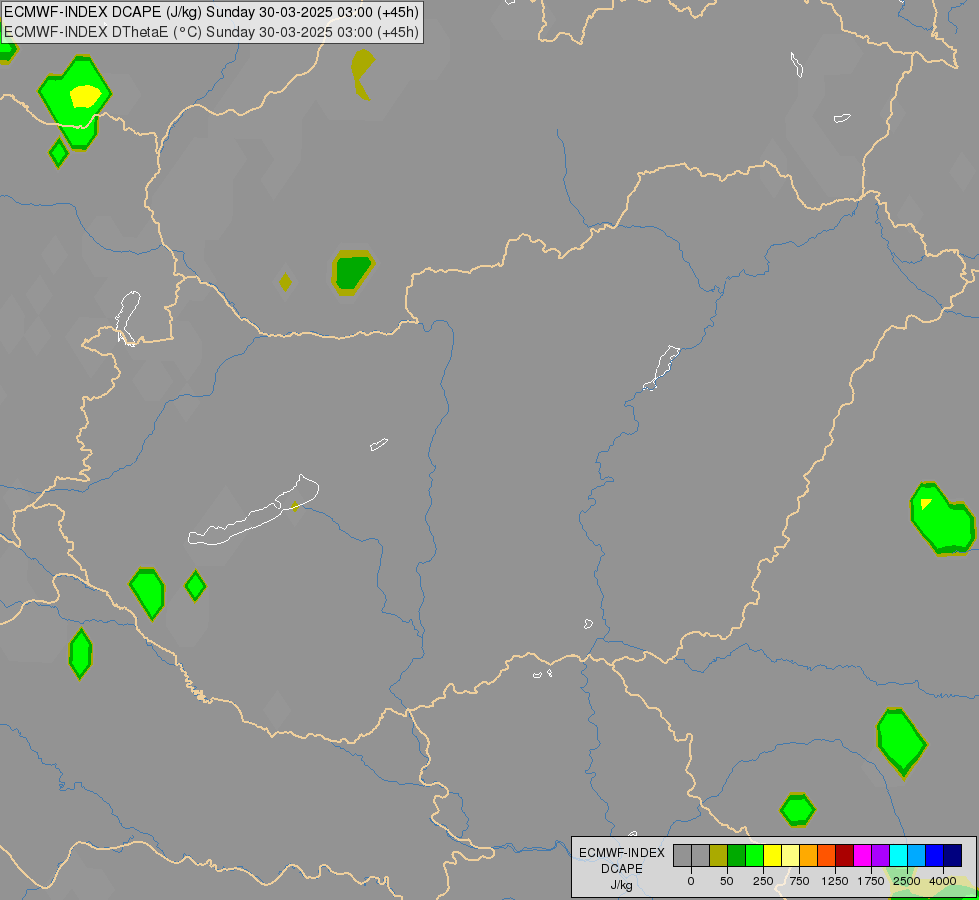
Task: Click the large yellow core of the green DCAPE blob
Action: pyautogui.click(x=85, y=96)
